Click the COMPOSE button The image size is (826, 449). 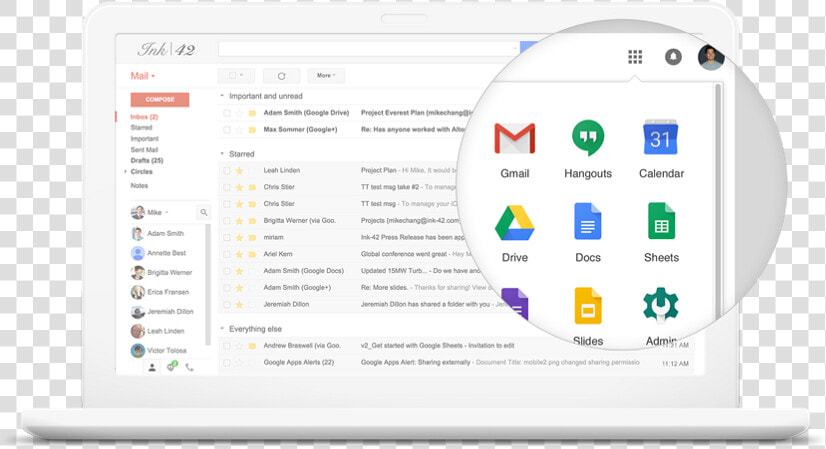pos(160,100)
